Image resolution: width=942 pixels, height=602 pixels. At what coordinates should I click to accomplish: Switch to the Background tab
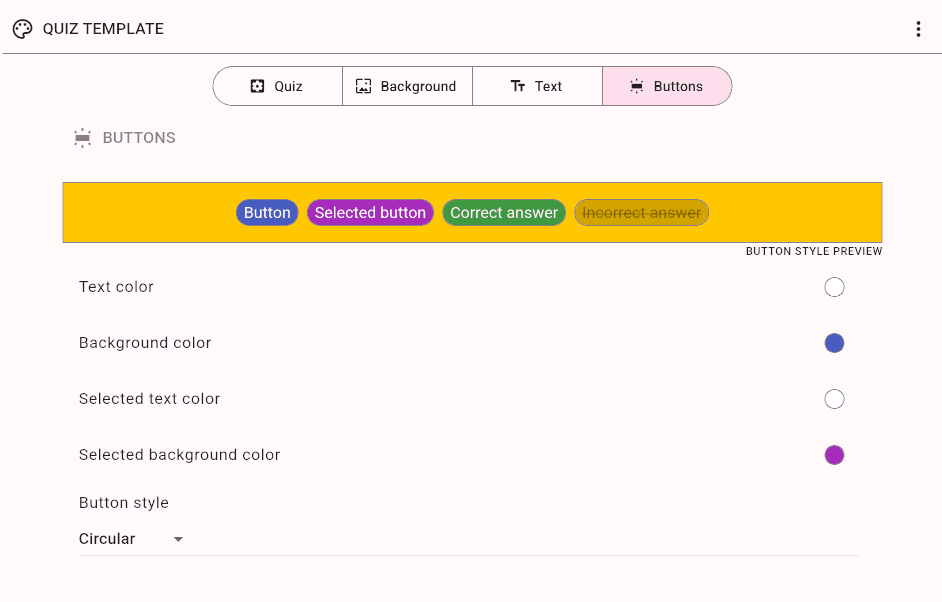click(406, 86)
